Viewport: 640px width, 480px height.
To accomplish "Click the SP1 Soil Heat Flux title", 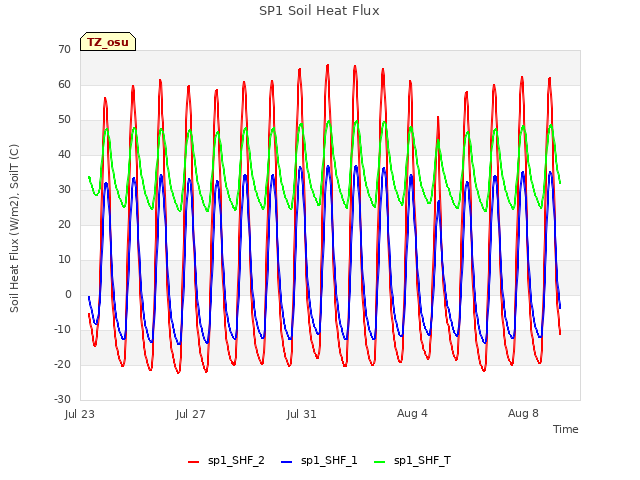I will tap(319, 11).
